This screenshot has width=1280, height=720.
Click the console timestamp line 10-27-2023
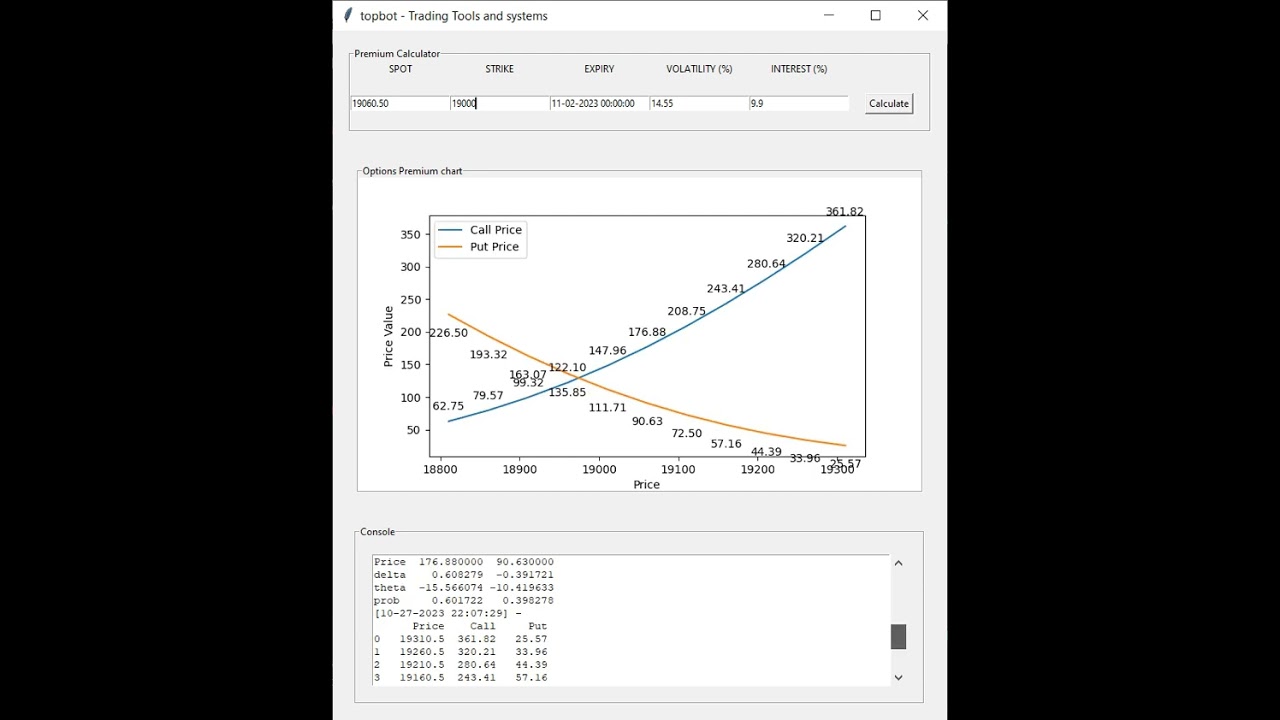click(x=448, y=613)
